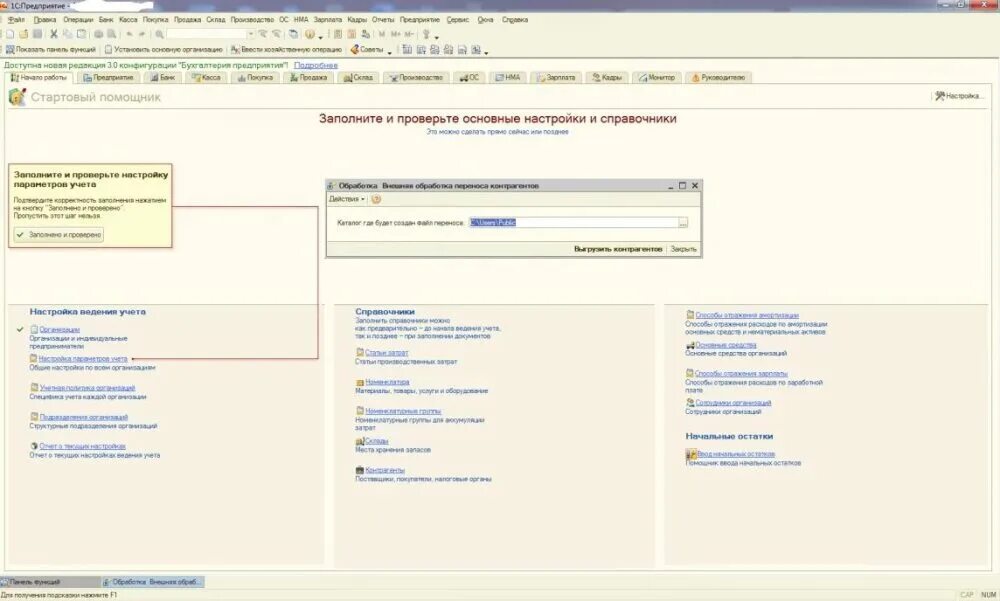Click the Paste clipboard icon
1000x601 pixels.
[x=82, y=34]
